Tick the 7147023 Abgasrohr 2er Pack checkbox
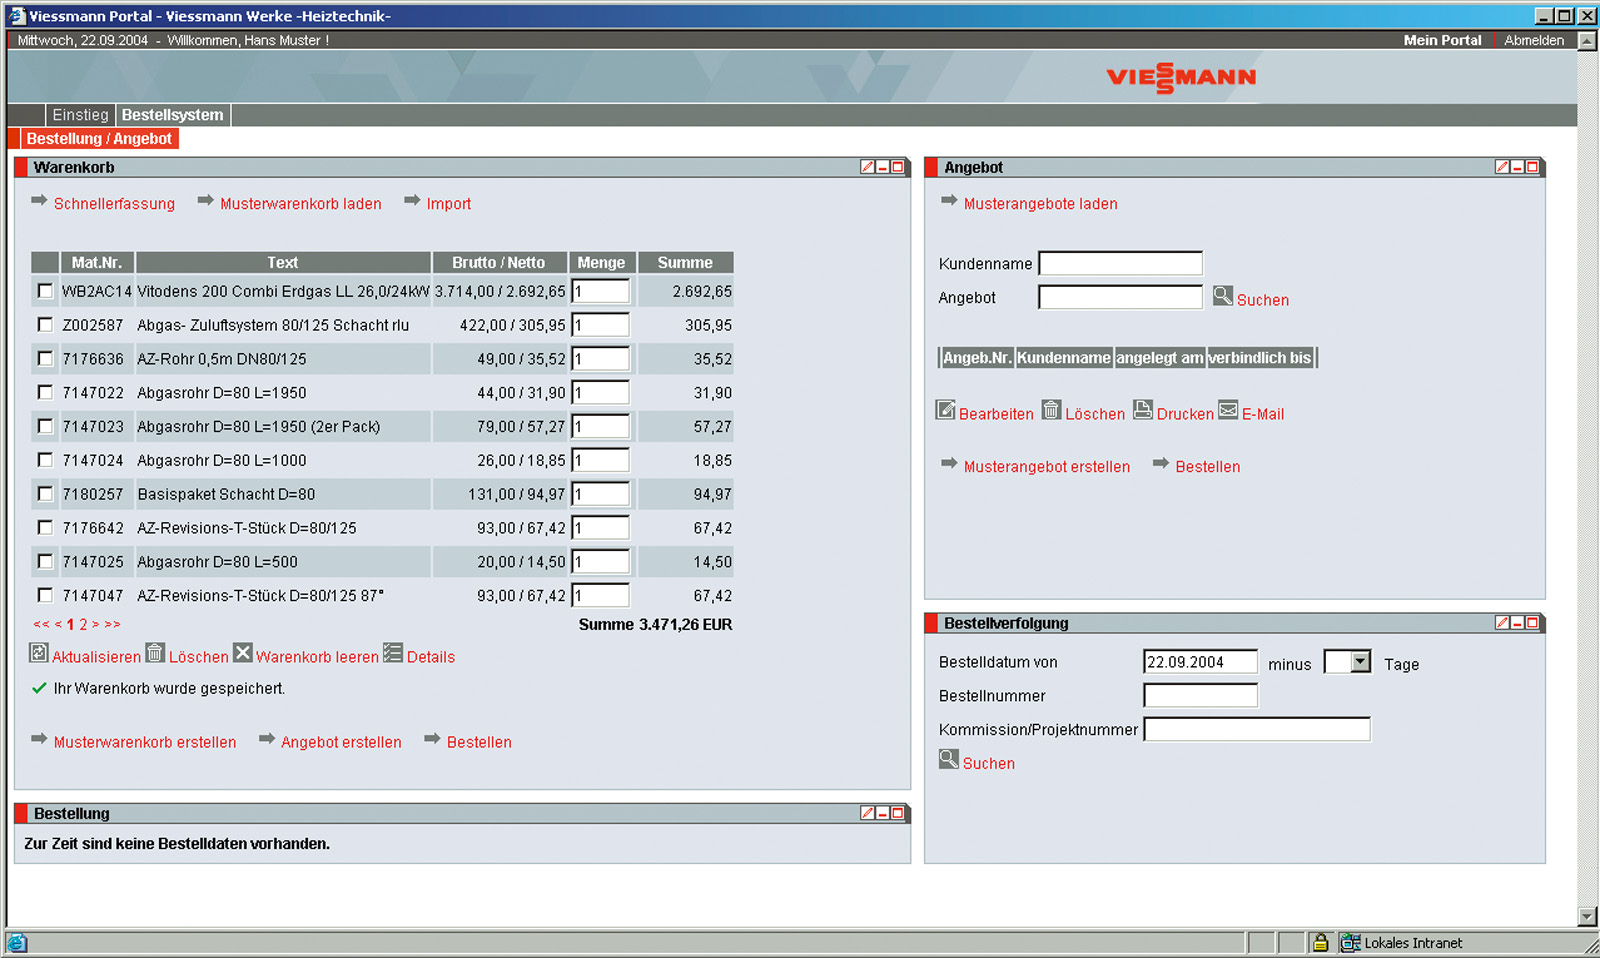 click(x=45, y=426)
